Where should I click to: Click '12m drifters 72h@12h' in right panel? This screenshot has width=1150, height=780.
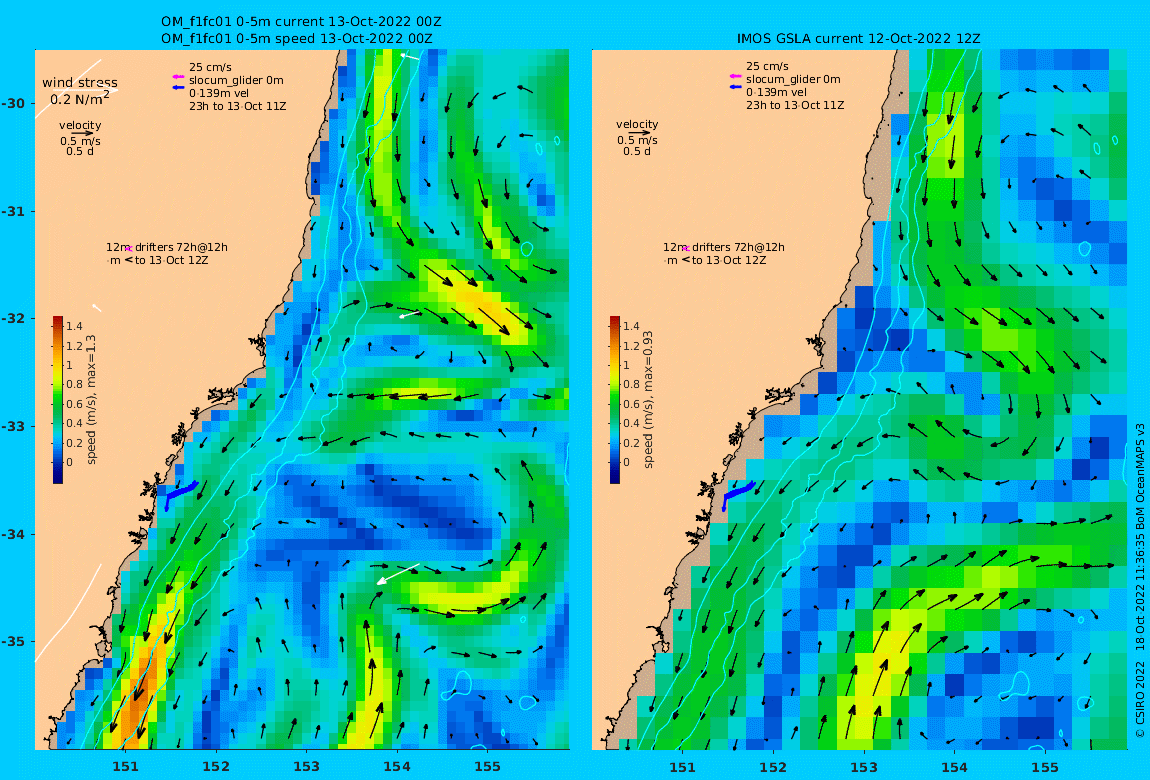coord(725,247)
